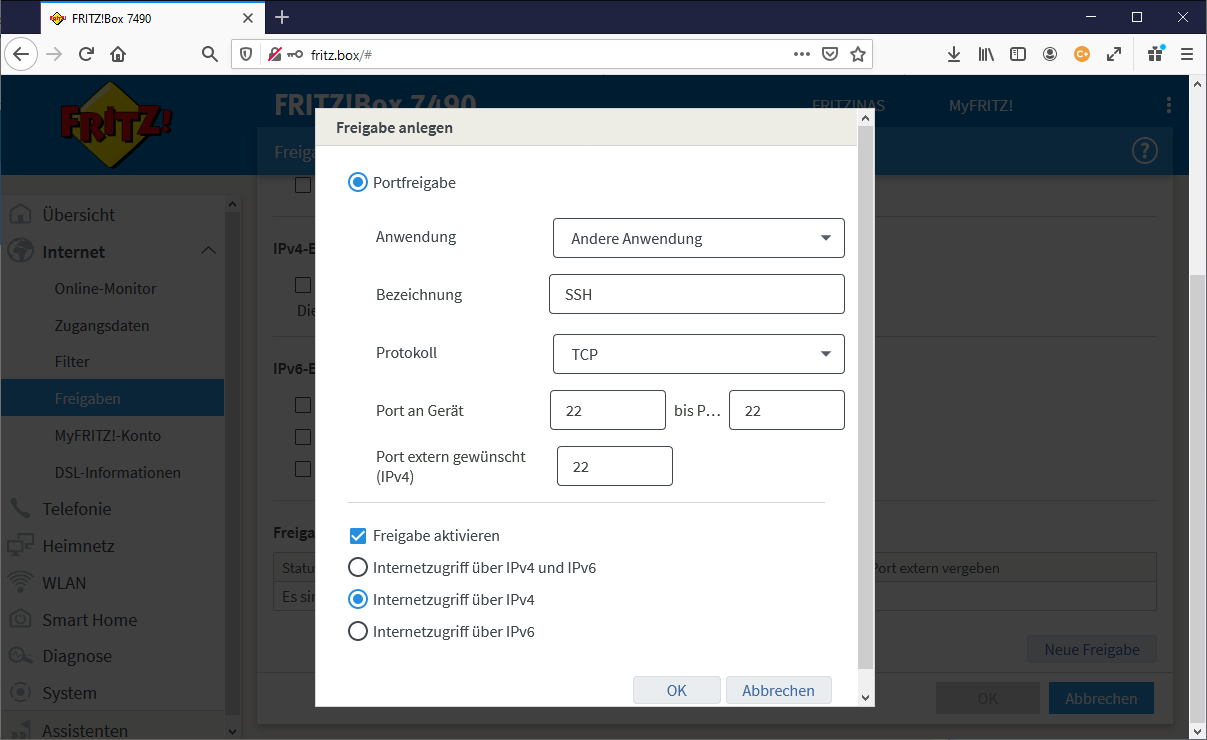Open the help question mark icon
1207x740 pixels.
(x=1144, y=151)
